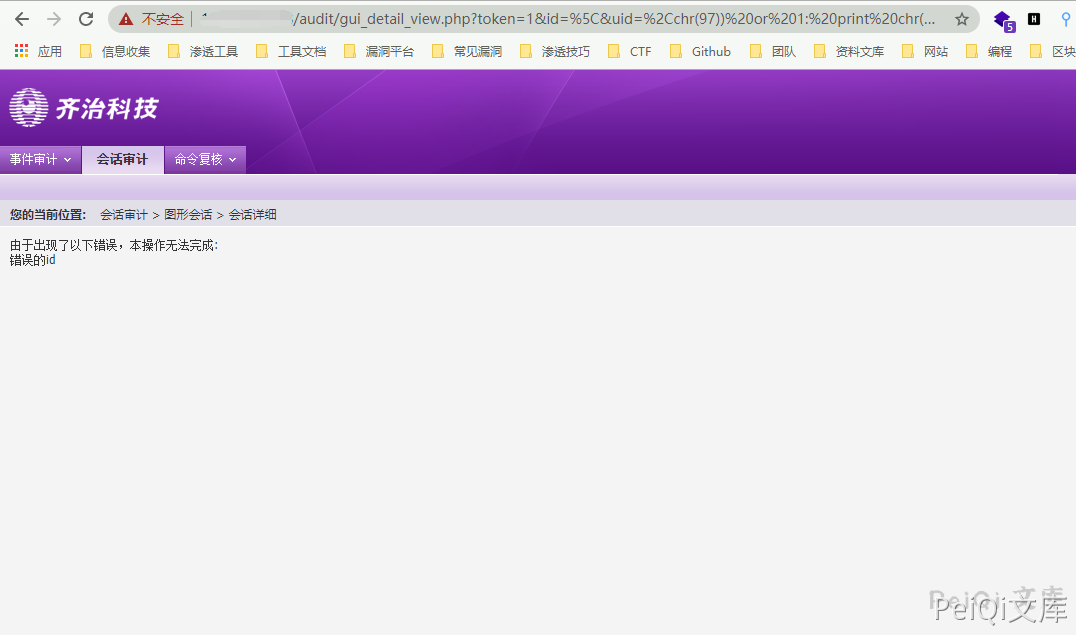Click 图形会话 in the breadcrumb path

[188, 215]
